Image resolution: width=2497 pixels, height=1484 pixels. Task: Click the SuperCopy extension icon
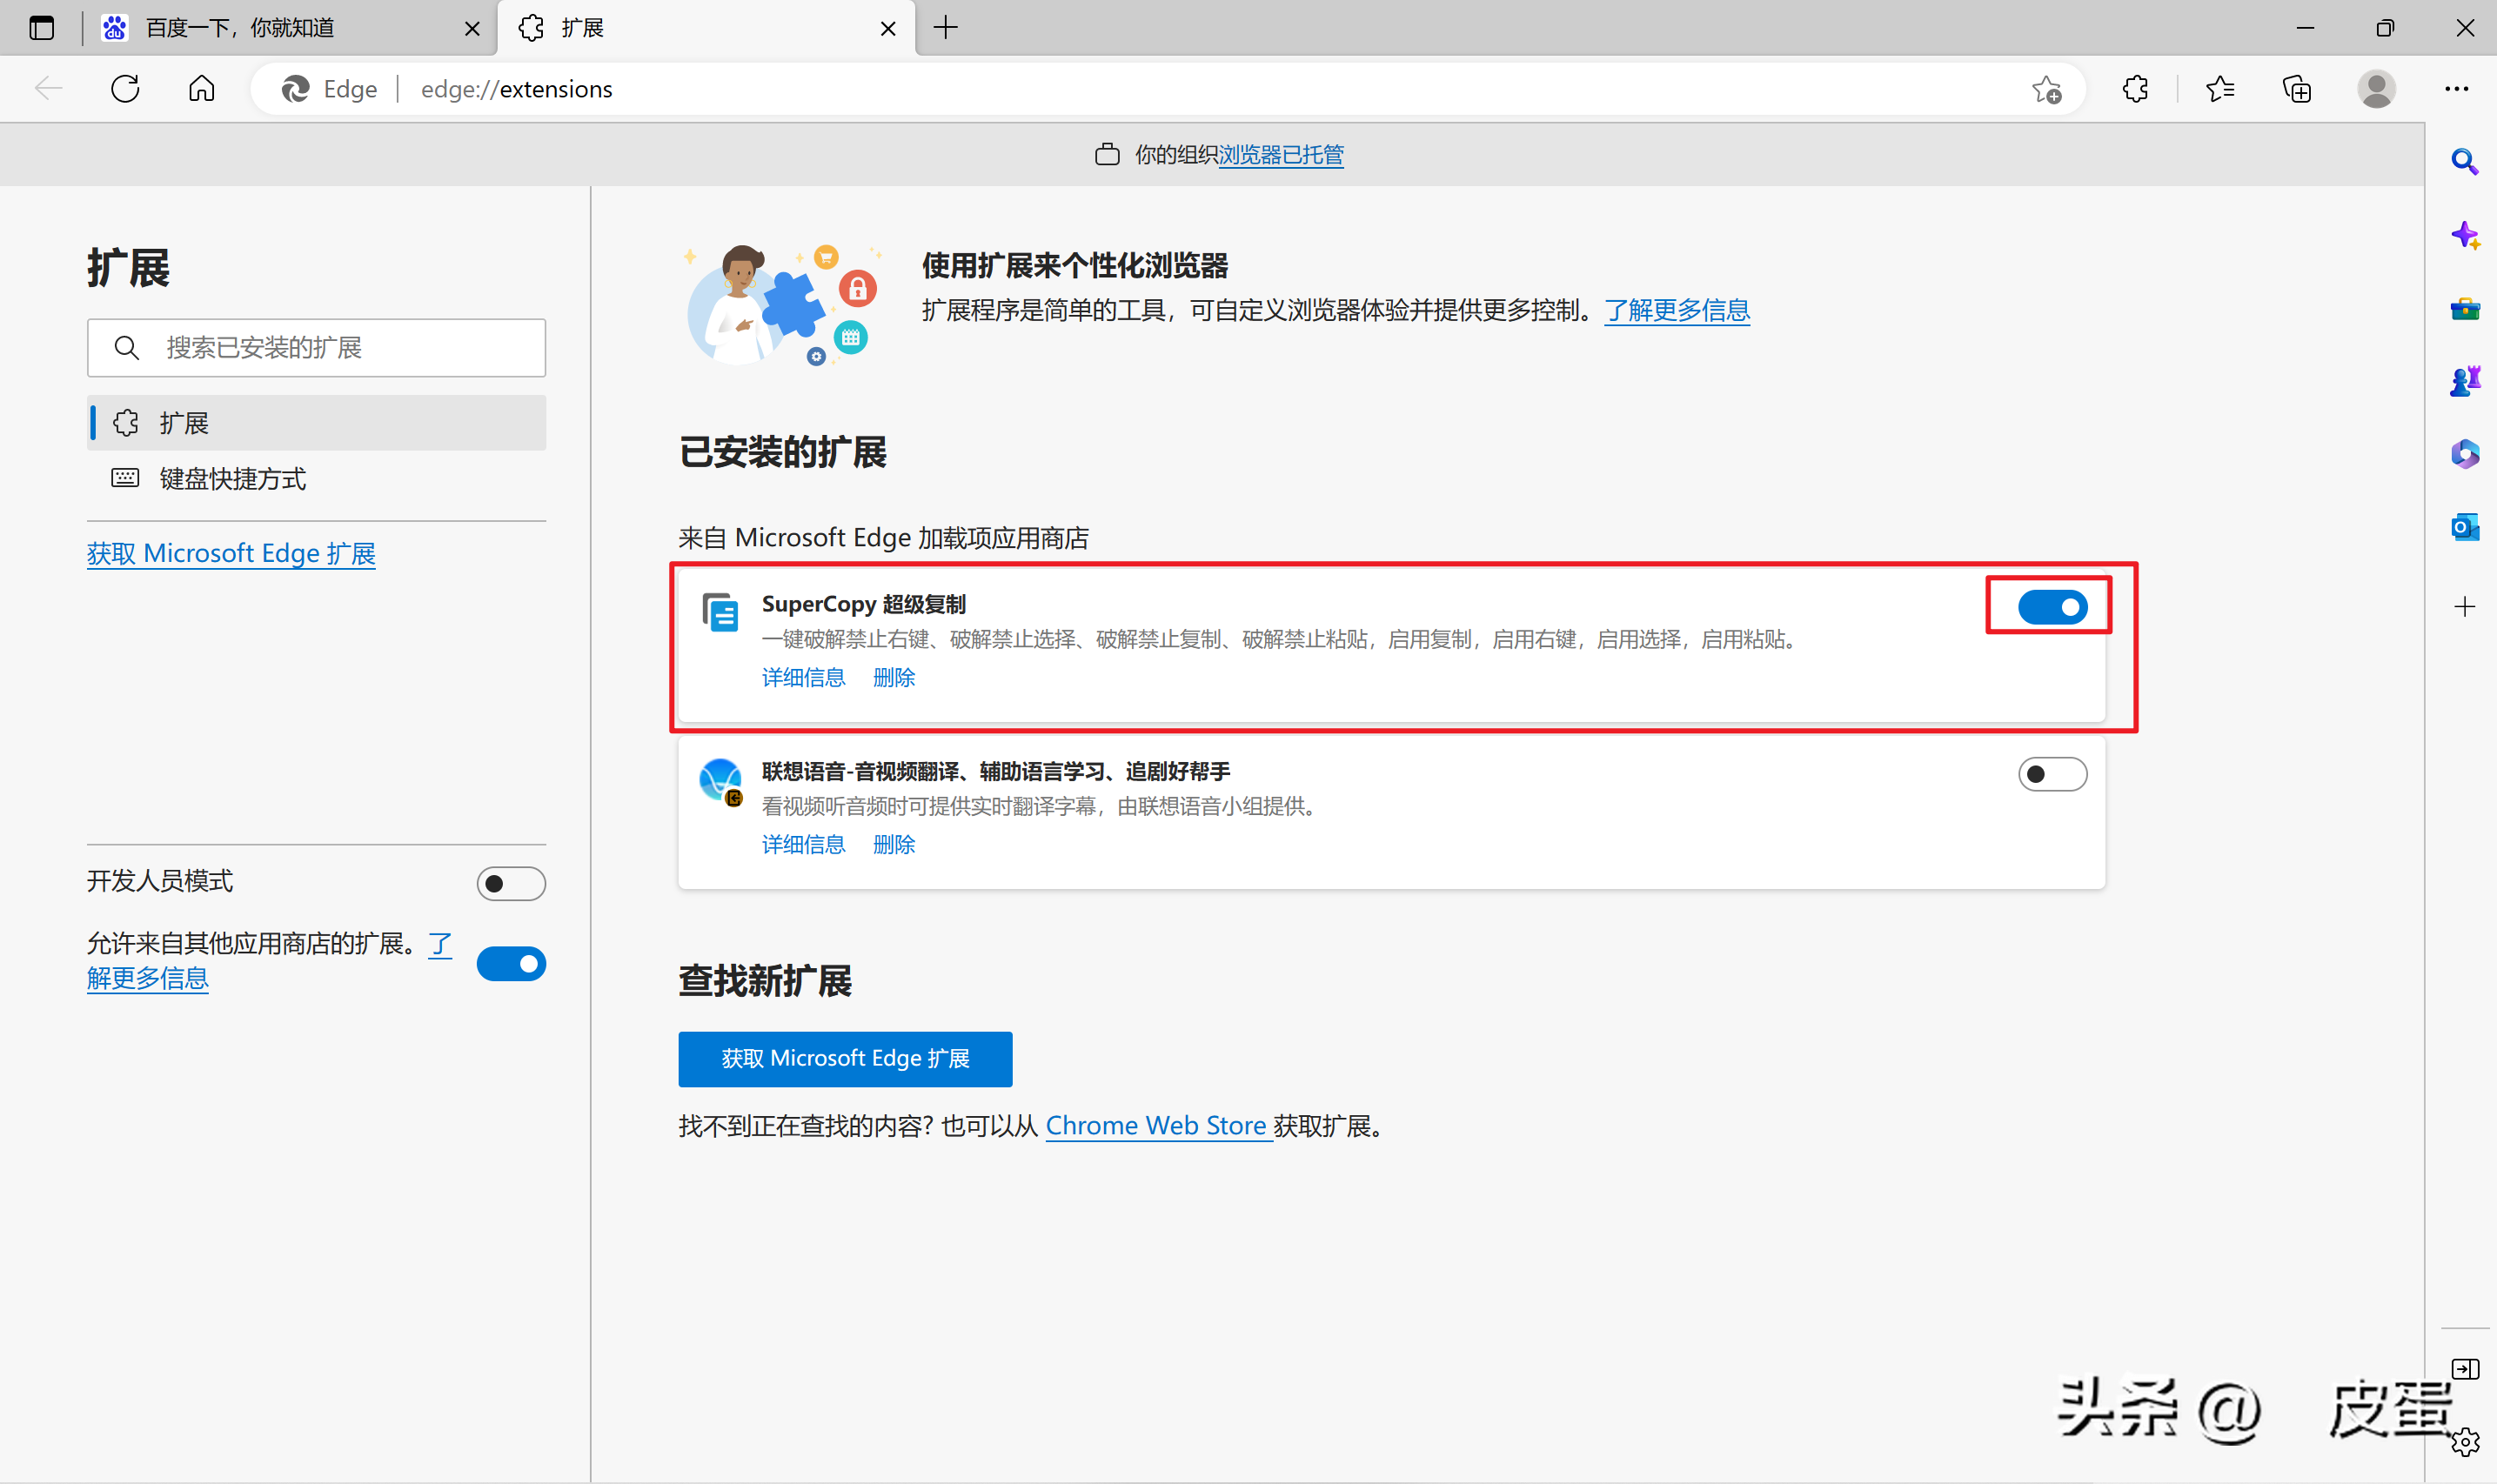(720, 612)
